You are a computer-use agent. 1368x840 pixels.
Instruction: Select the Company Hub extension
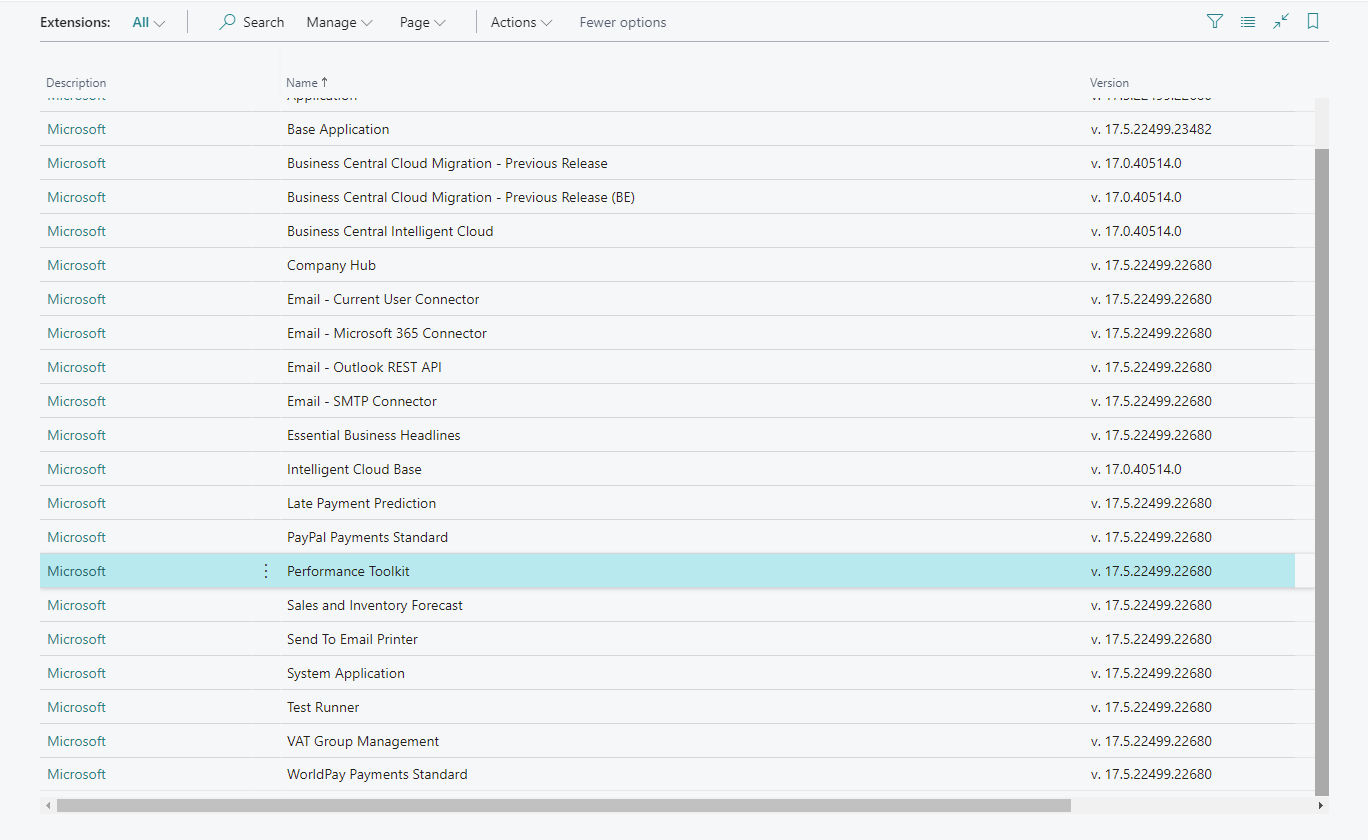point(331,265)
